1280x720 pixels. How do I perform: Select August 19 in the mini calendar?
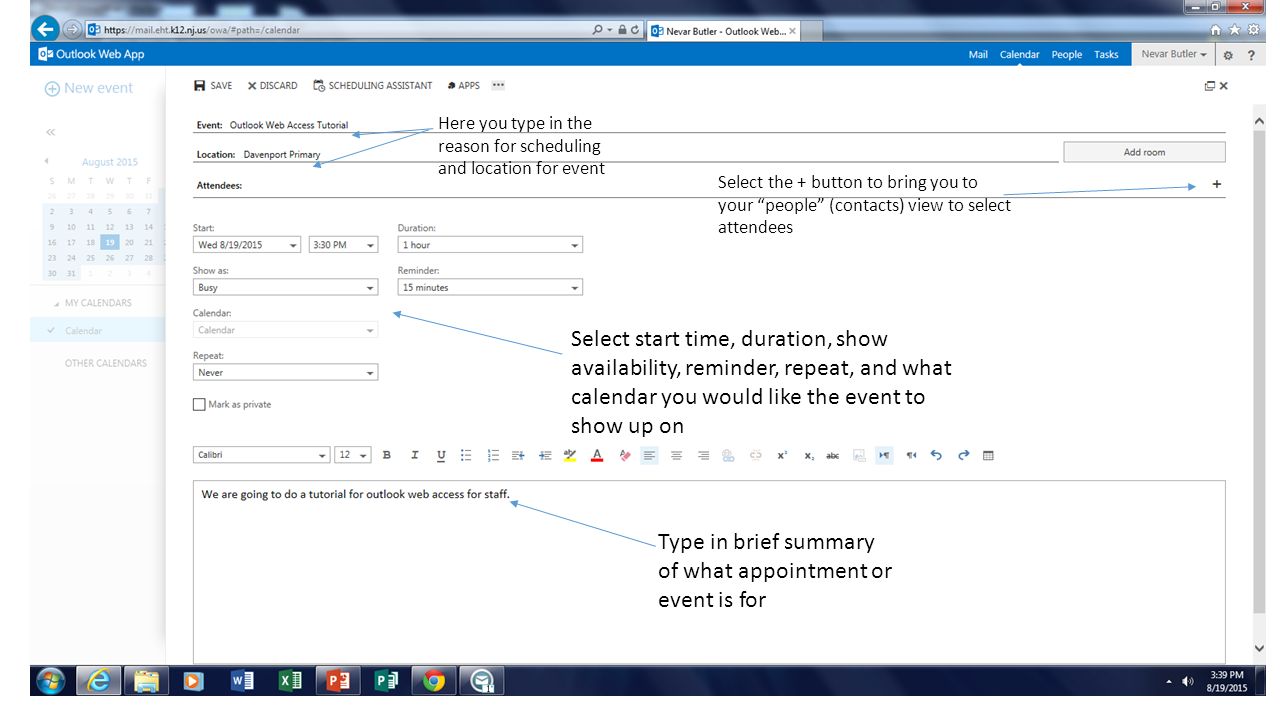[x=109, y=242]
